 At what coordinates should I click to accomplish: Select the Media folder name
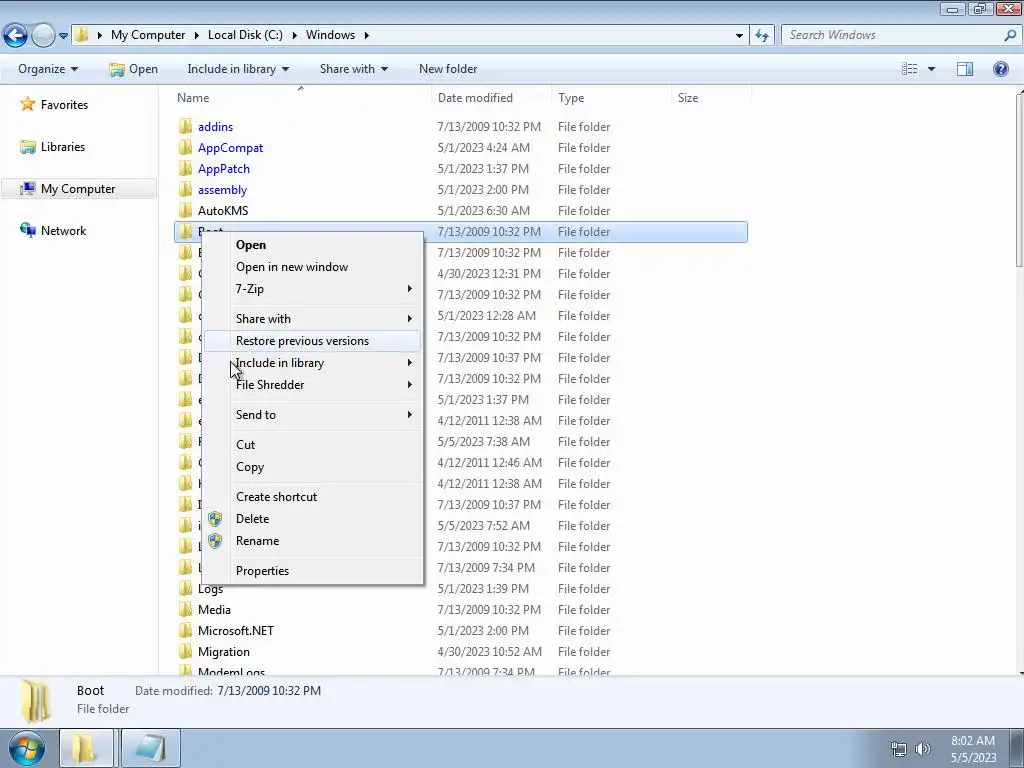(x=214, y=609)
